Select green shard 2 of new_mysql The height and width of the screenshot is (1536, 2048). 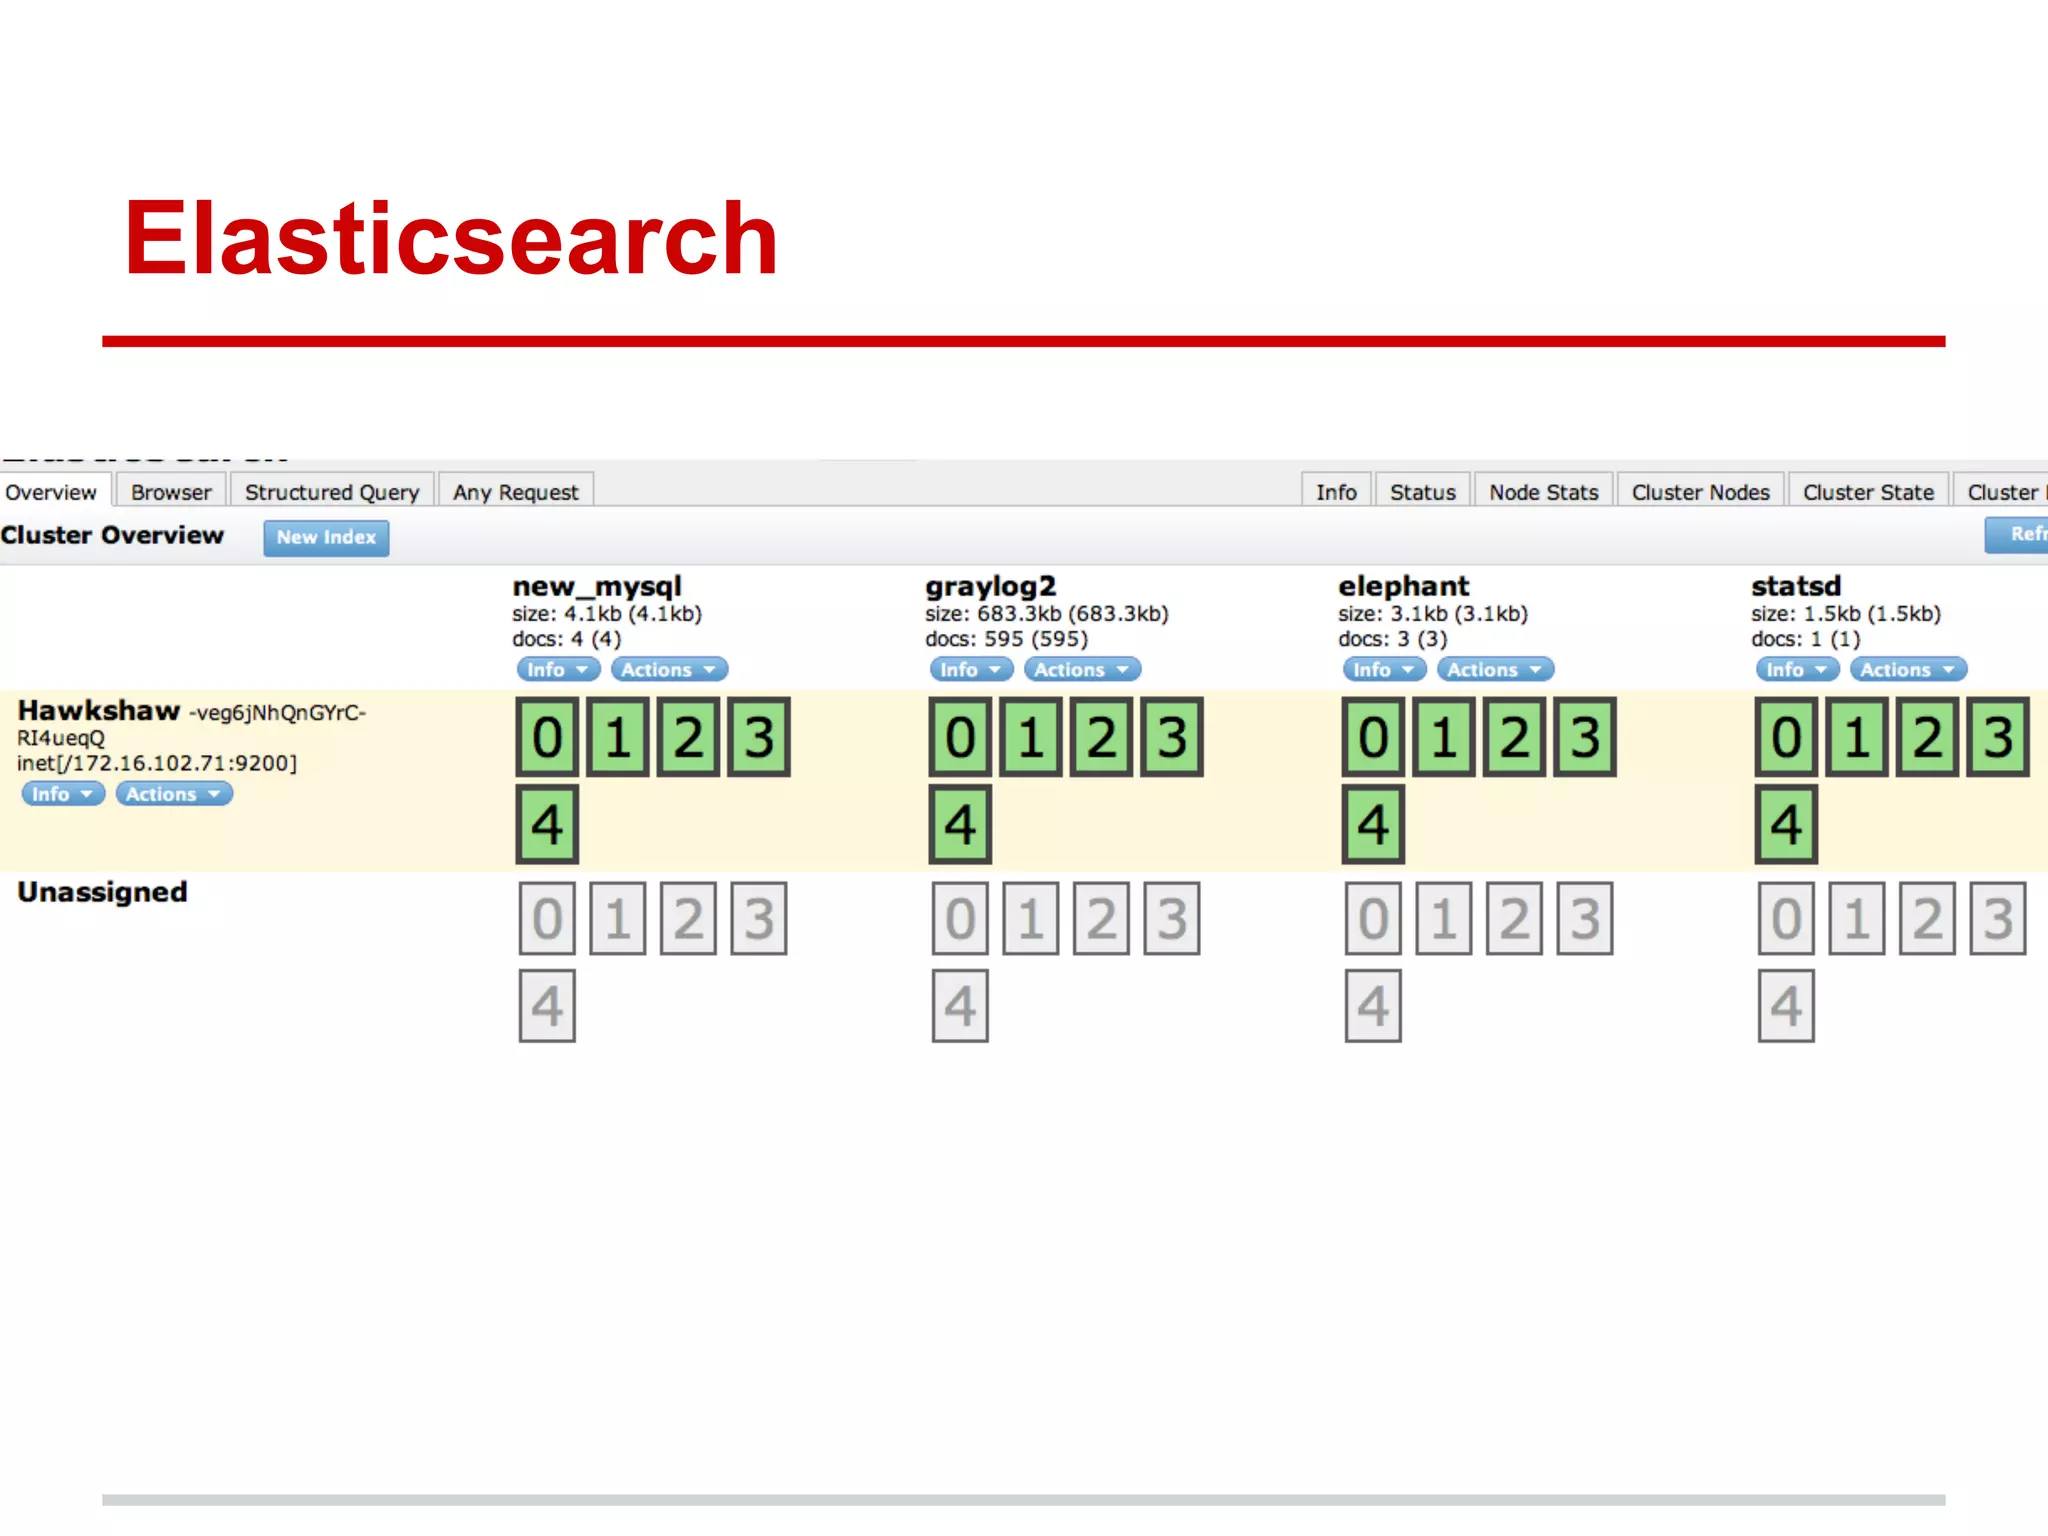[688, 737]
